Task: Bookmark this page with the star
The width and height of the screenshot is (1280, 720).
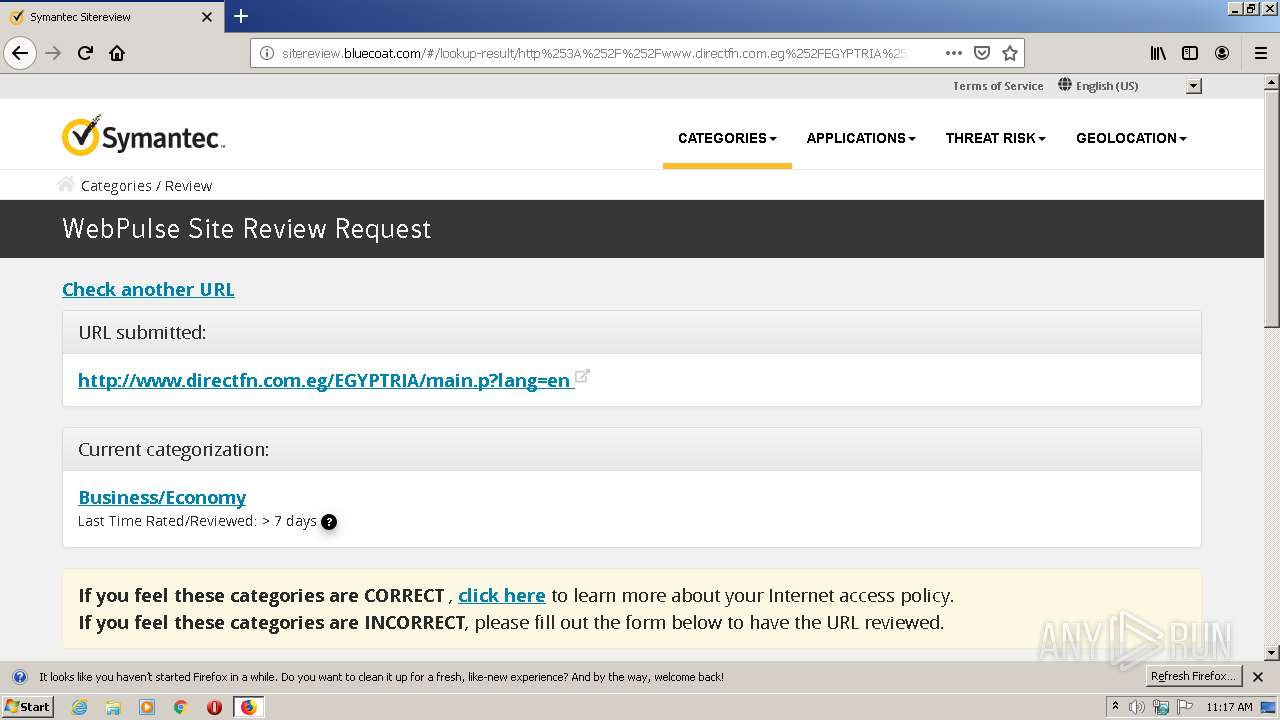Action: (1010, 53)
